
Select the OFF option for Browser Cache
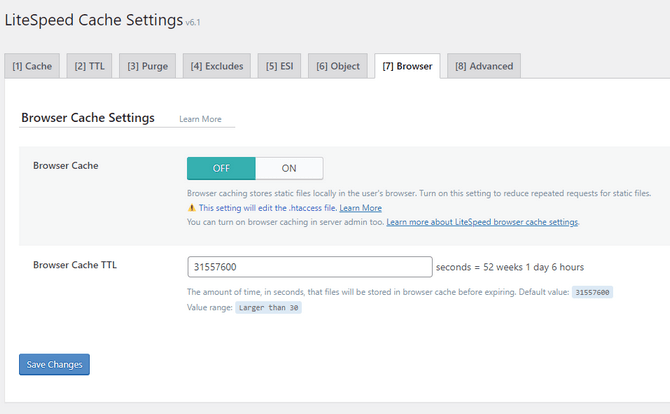click(221, 168)
